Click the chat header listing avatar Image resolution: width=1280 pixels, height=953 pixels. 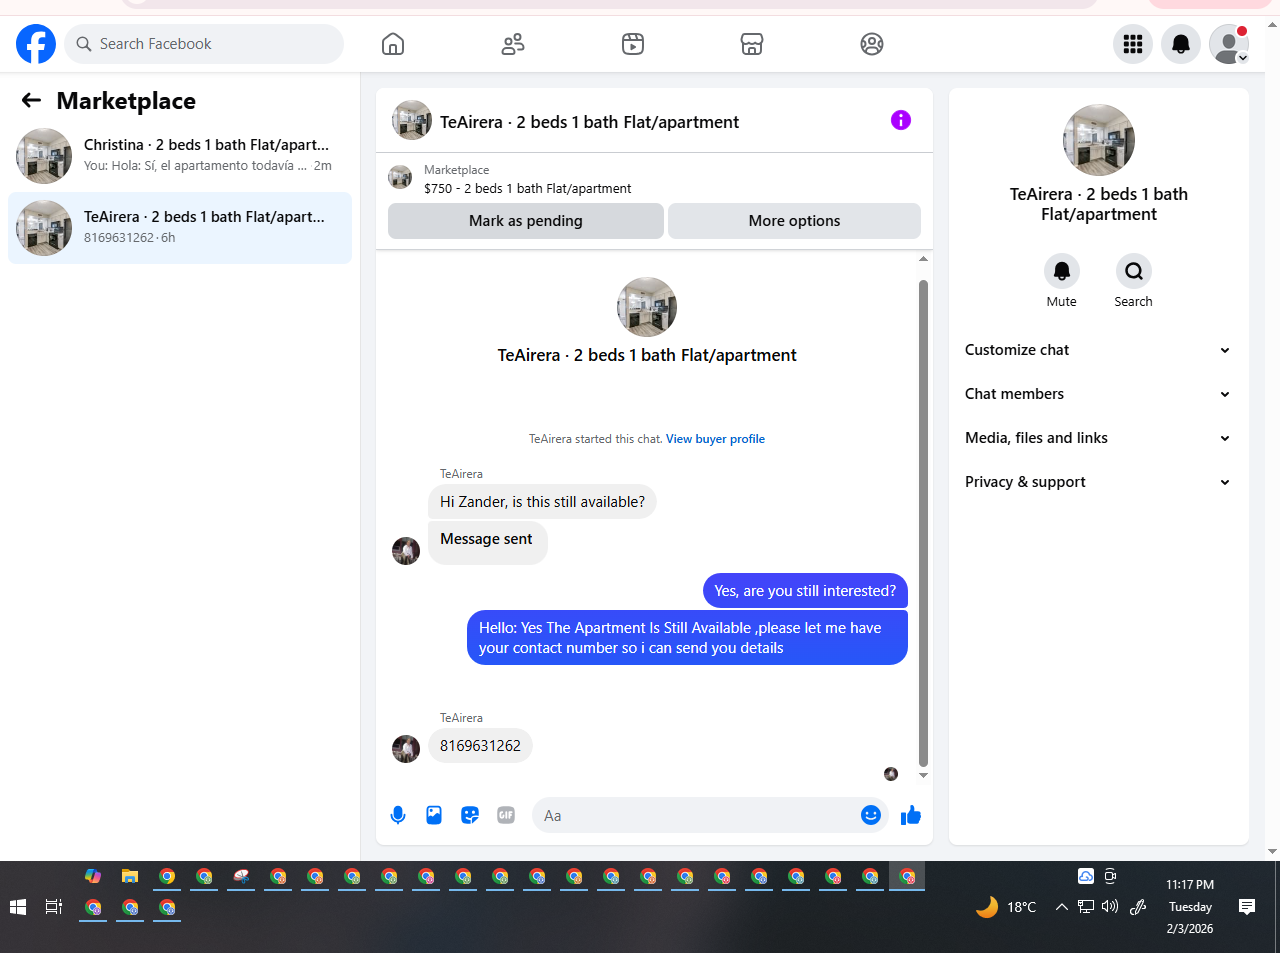click(x=412, y=120)
